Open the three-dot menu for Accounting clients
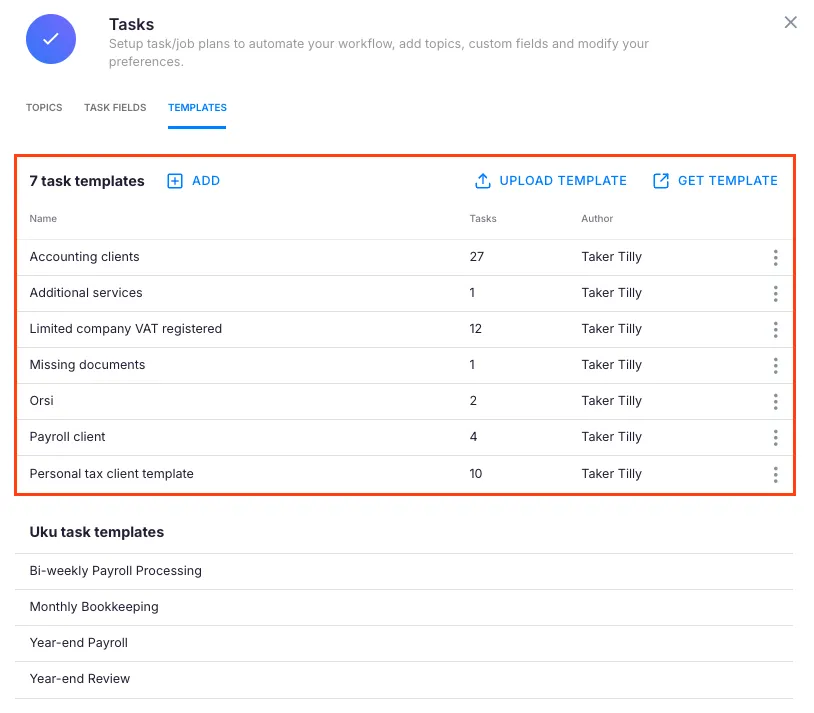Screen dimensions: 814x713 (x=775, y=258)
